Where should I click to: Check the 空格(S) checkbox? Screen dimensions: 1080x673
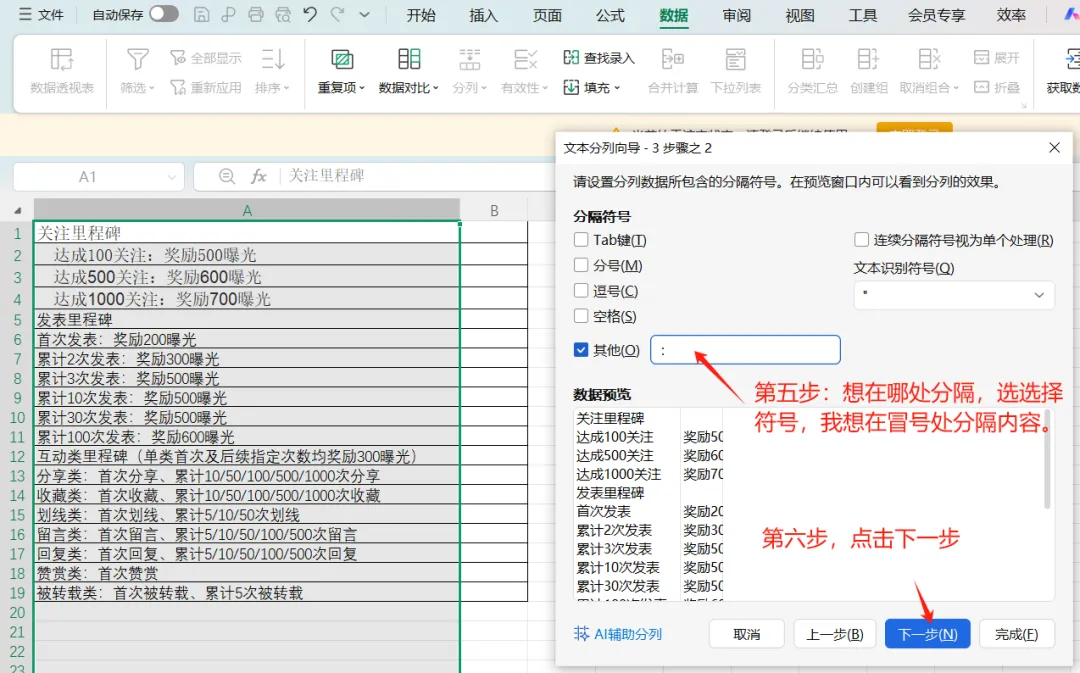(x=581, y=316)
